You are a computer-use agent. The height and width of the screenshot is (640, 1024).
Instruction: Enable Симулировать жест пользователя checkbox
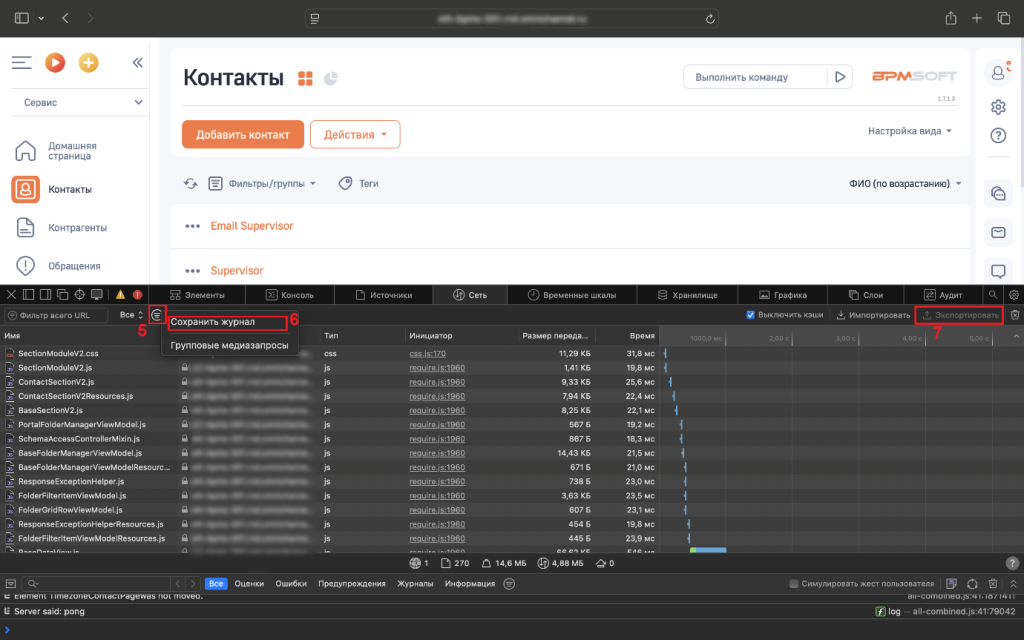pos(794,584)
